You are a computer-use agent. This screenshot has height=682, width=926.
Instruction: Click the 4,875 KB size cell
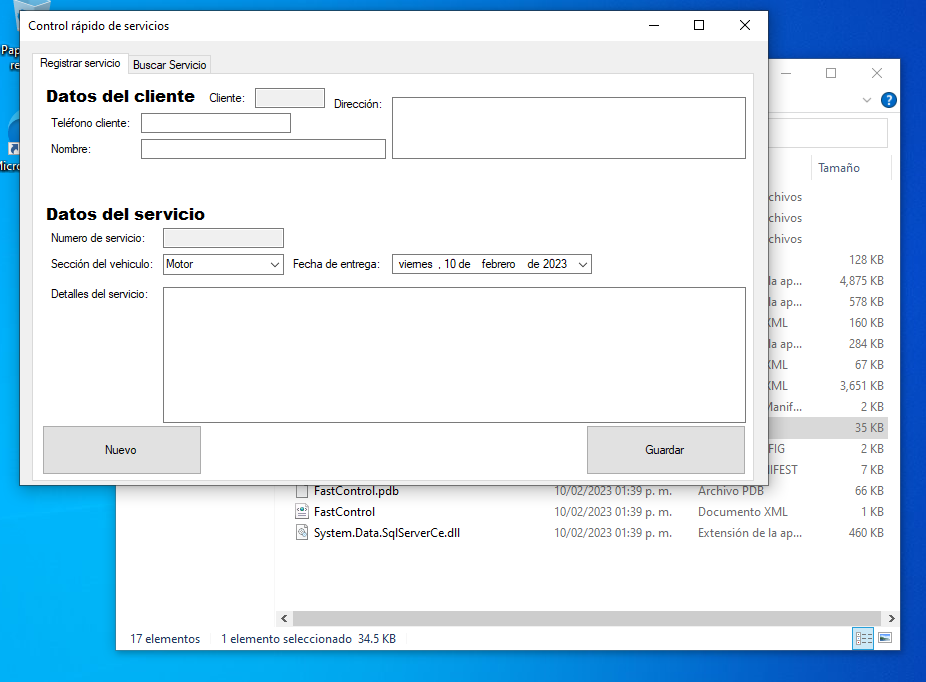[862, 281]
